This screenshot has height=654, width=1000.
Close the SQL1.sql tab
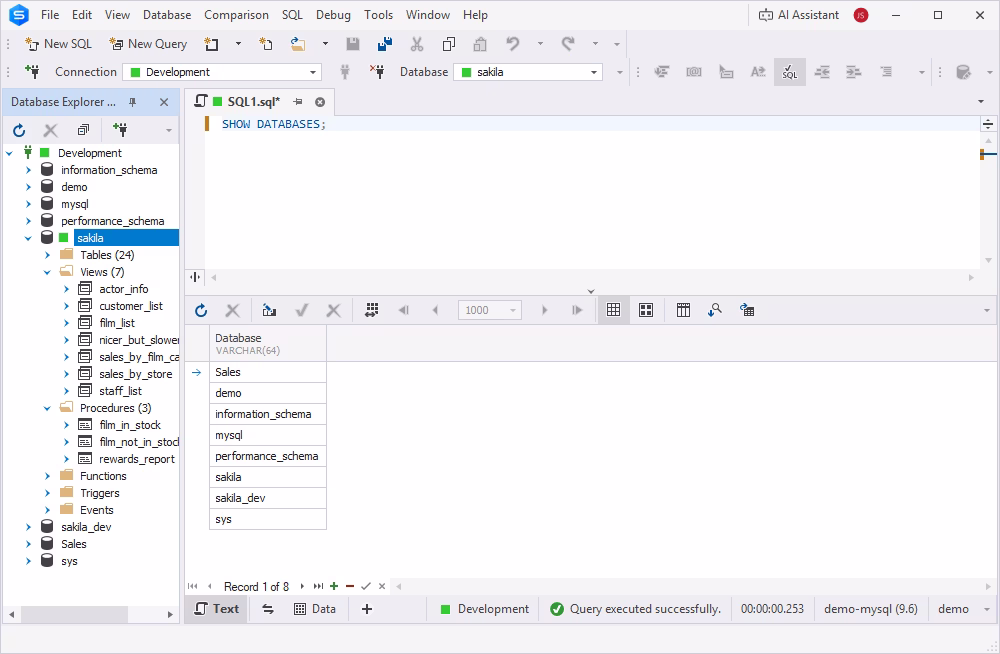320,102
